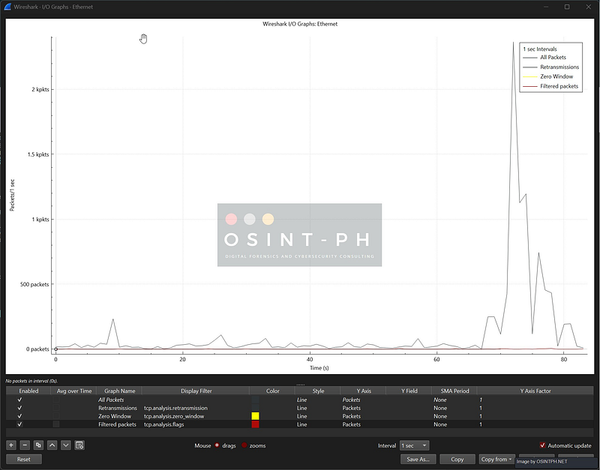This screenshot has height=470, width=600.
Task: Click the red color swatch of Filtered packets
Action: [x=255, y=424]
